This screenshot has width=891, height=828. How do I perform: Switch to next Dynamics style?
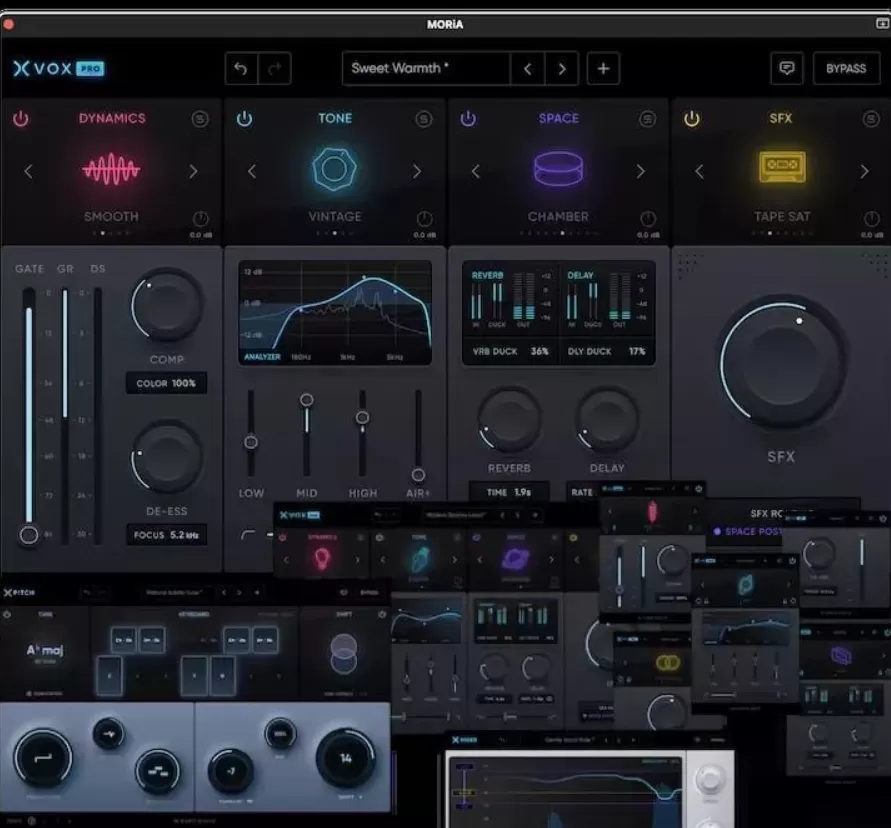click(193, 171)
